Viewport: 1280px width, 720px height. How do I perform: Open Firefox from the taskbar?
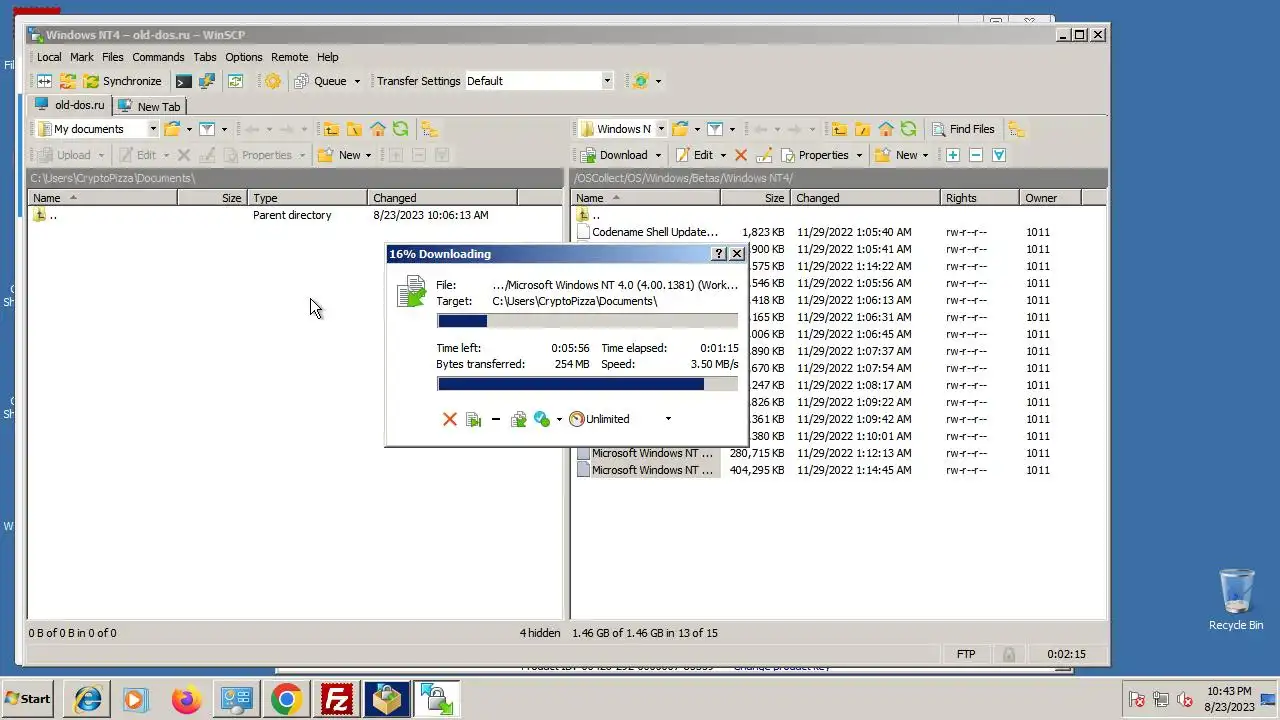click(x=186, y=699)
